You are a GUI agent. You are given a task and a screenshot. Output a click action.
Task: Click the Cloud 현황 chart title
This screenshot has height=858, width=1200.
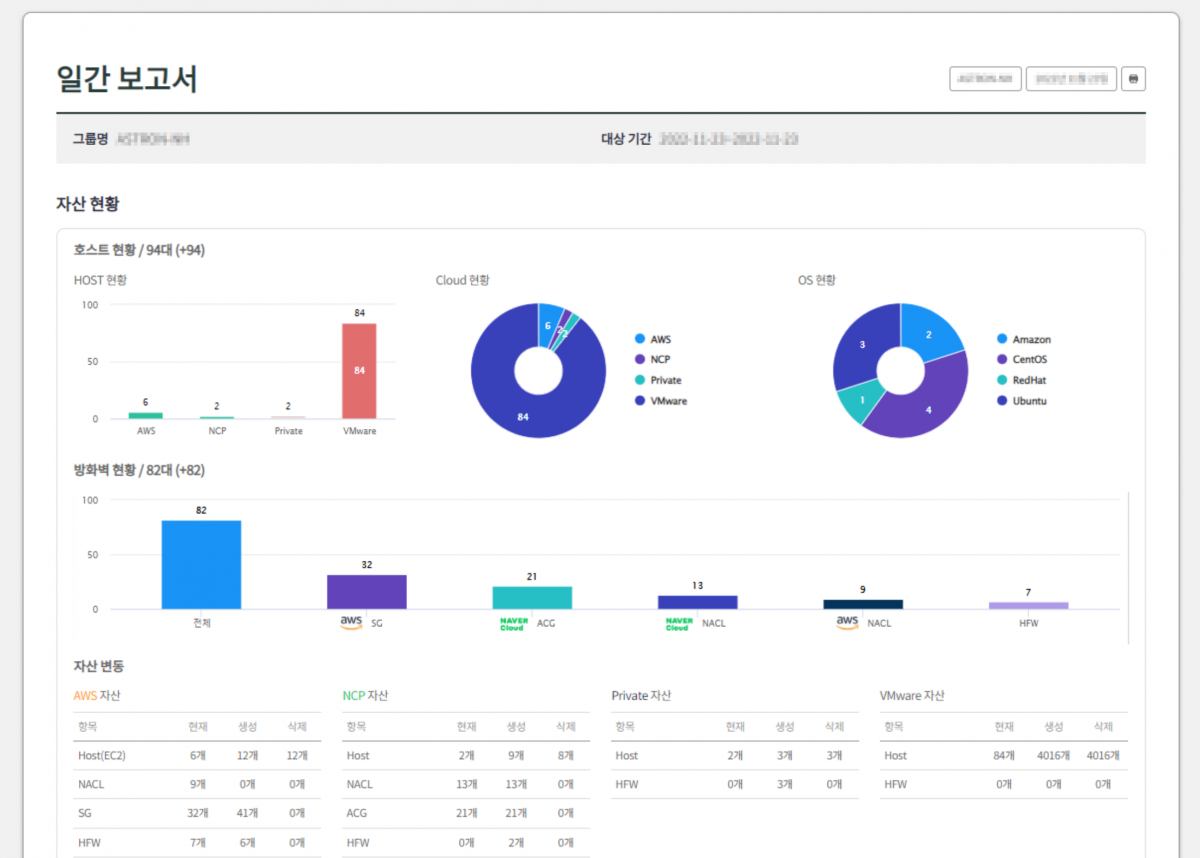point(463,280)
